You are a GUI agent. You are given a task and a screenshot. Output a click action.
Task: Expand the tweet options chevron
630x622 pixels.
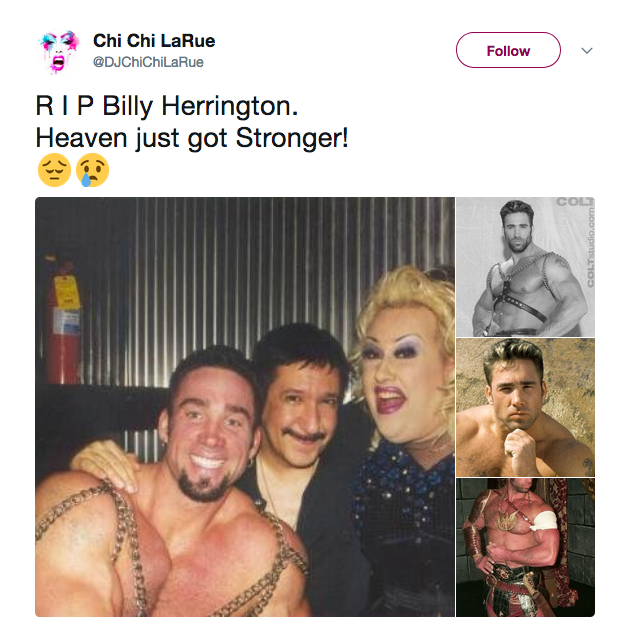pos(587,51)
